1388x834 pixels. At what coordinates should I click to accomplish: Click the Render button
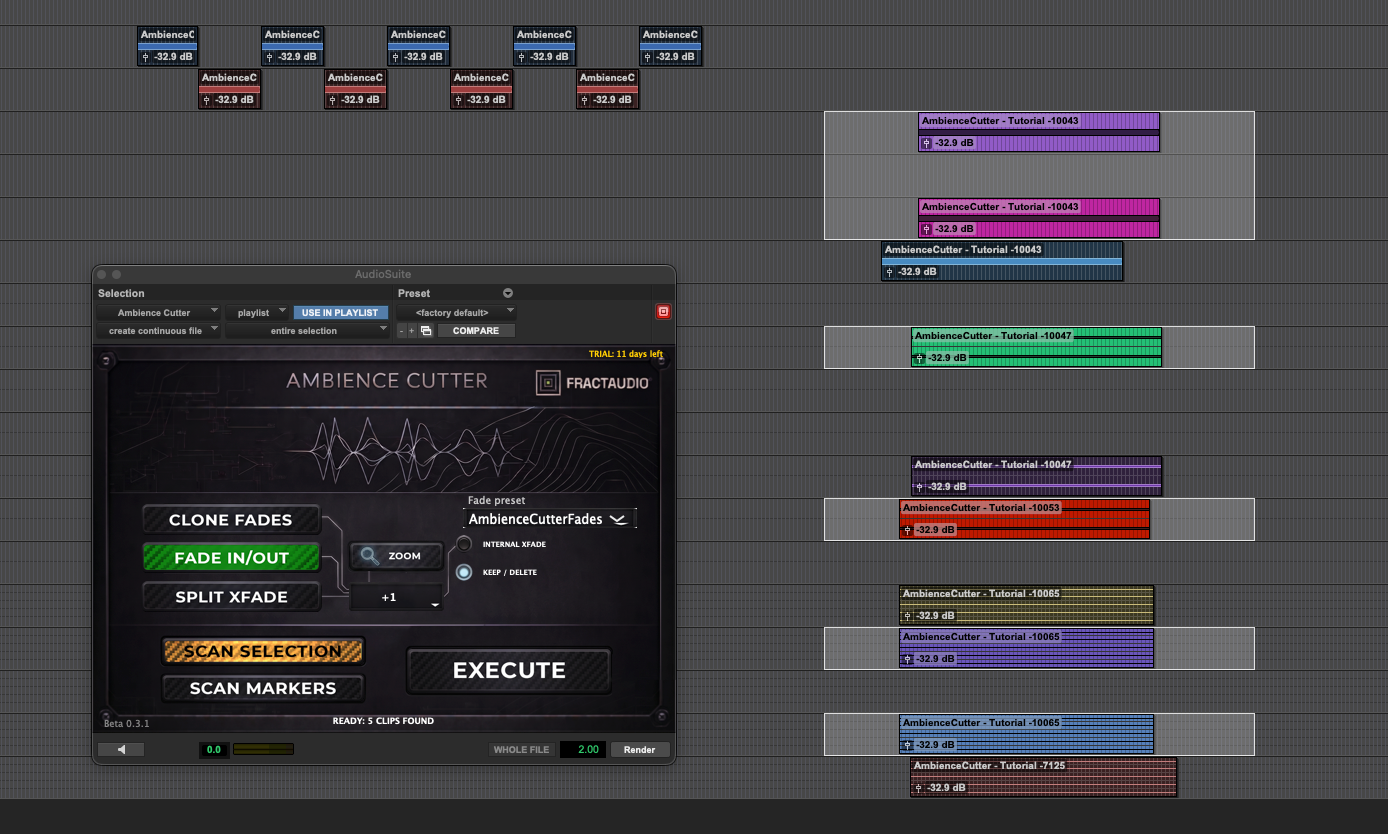tap(640, 749)
